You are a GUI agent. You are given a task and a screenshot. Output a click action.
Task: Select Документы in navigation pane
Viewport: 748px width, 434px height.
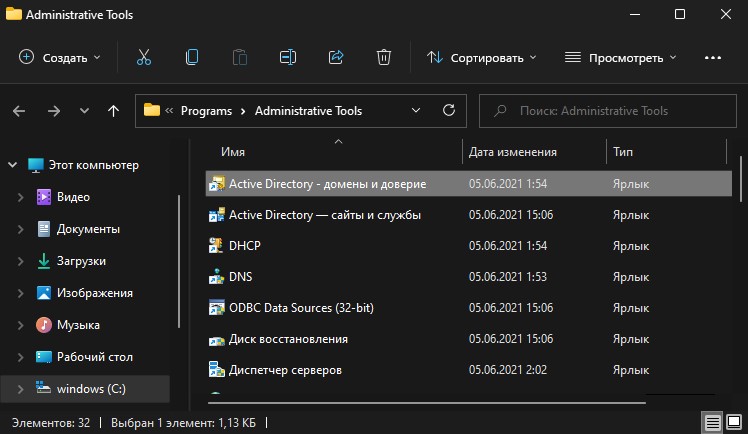pos(88,229)
